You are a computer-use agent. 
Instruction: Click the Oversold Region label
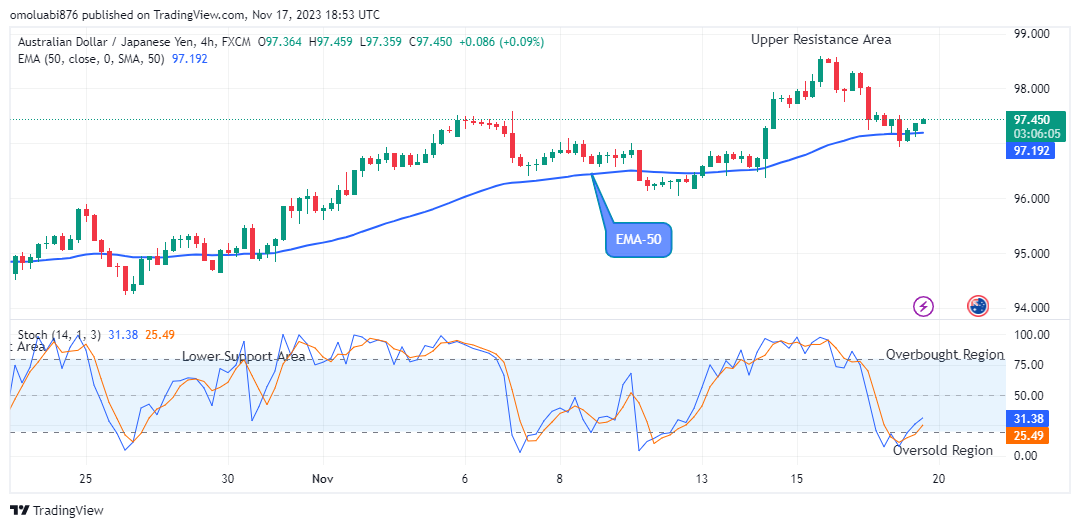click(x=943, y=450)
